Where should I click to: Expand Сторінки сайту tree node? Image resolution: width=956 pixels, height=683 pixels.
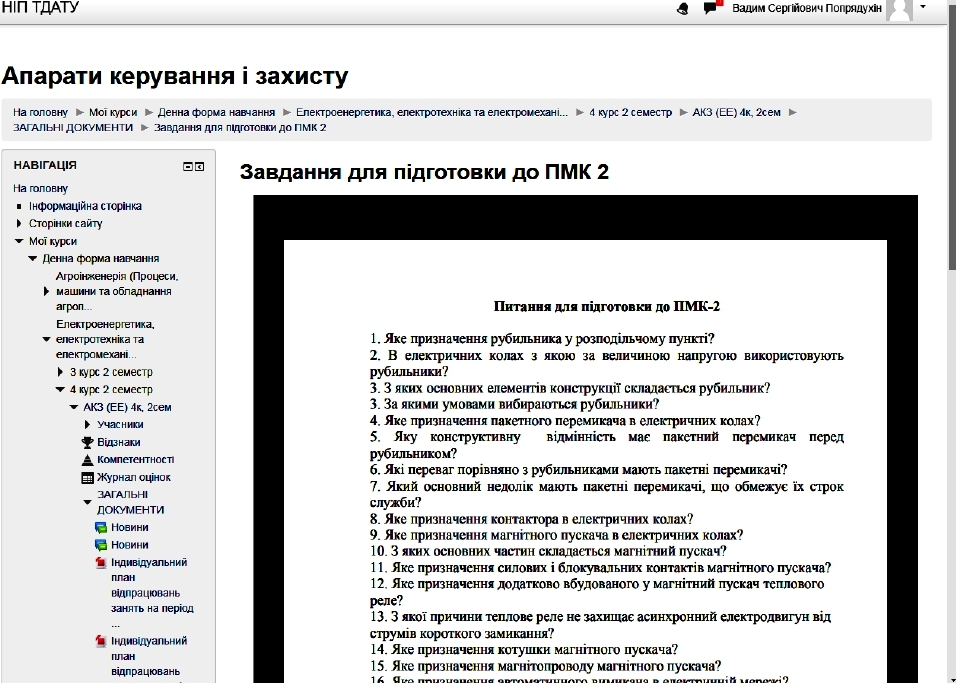pos(19,224)
